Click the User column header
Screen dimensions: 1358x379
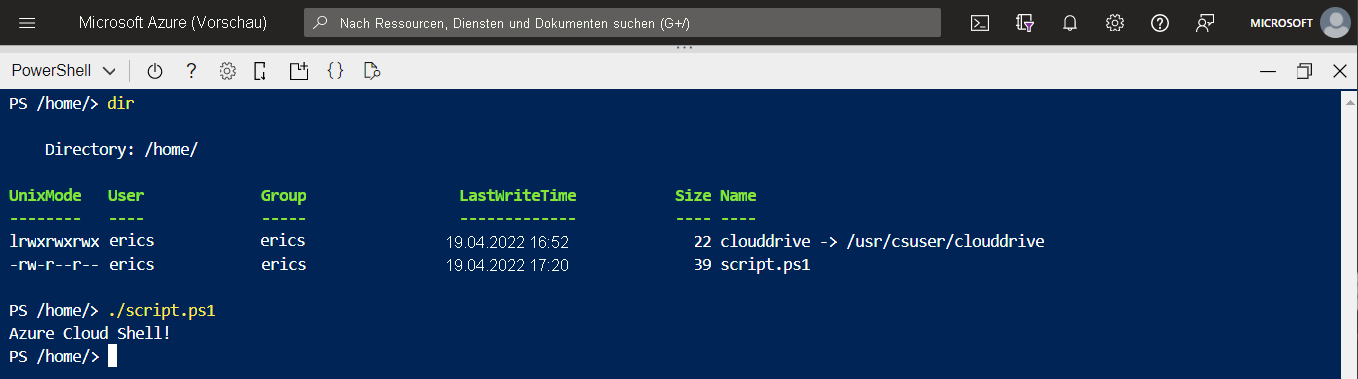tap(126, 196)
